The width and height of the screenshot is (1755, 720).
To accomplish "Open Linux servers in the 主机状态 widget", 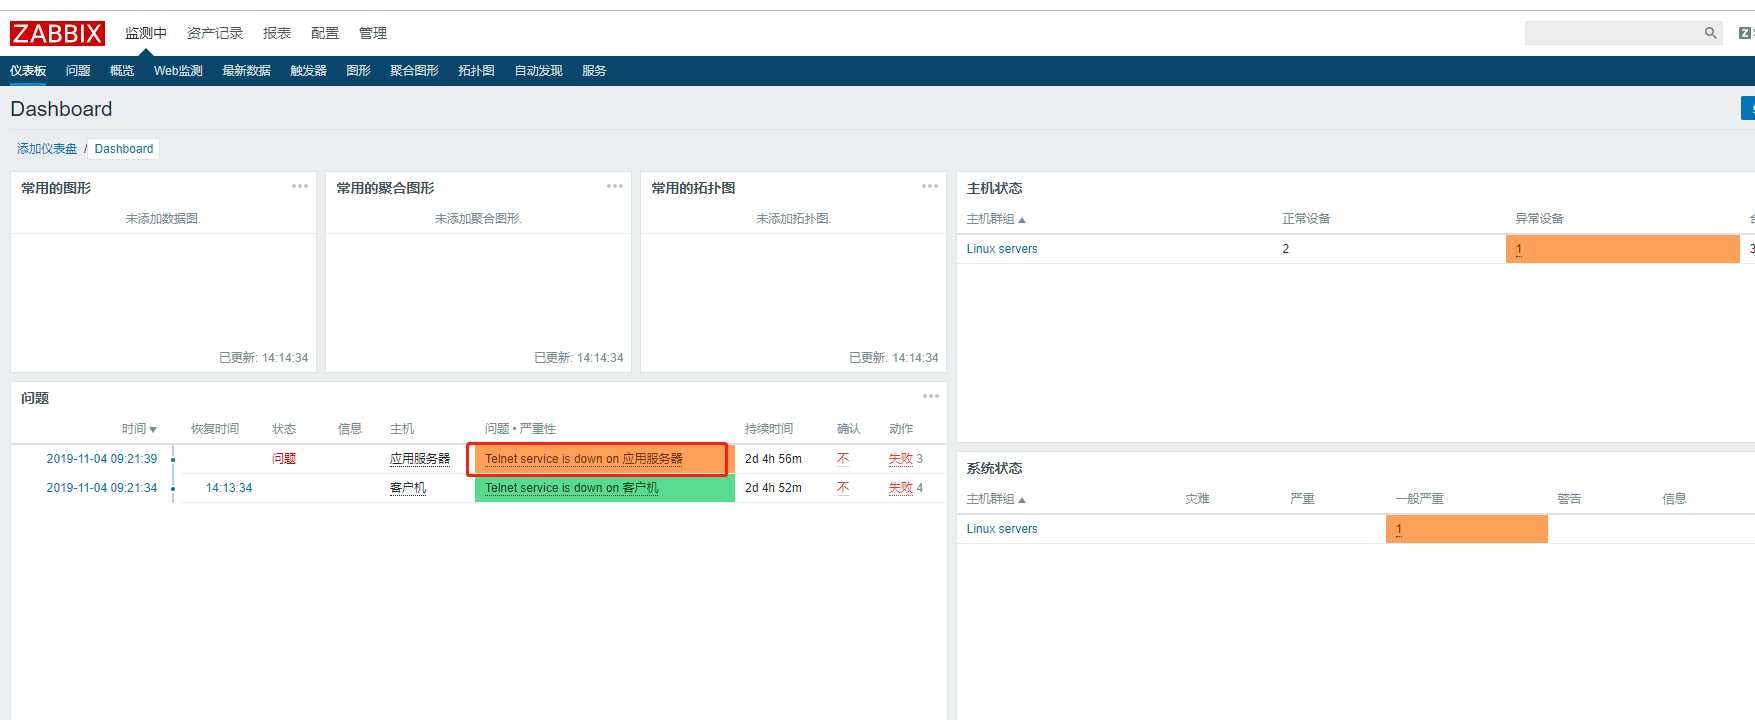I will 1002,249.
